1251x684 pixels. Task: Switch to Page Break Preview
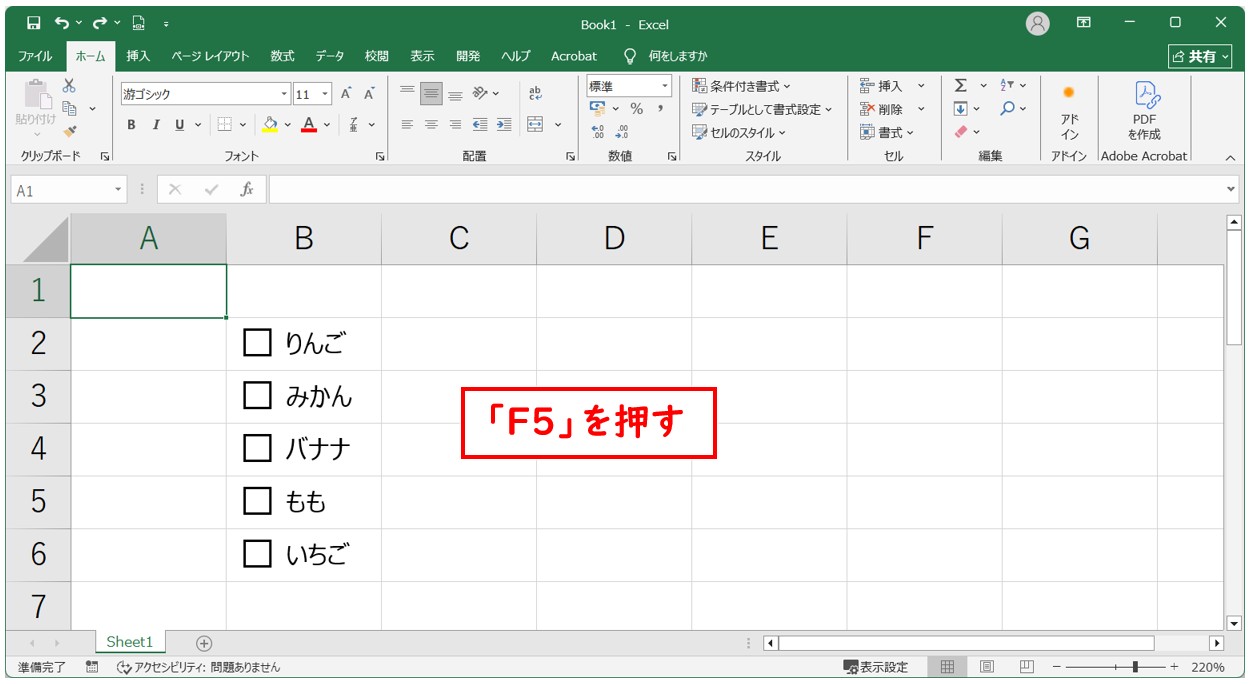(1026, 667)
